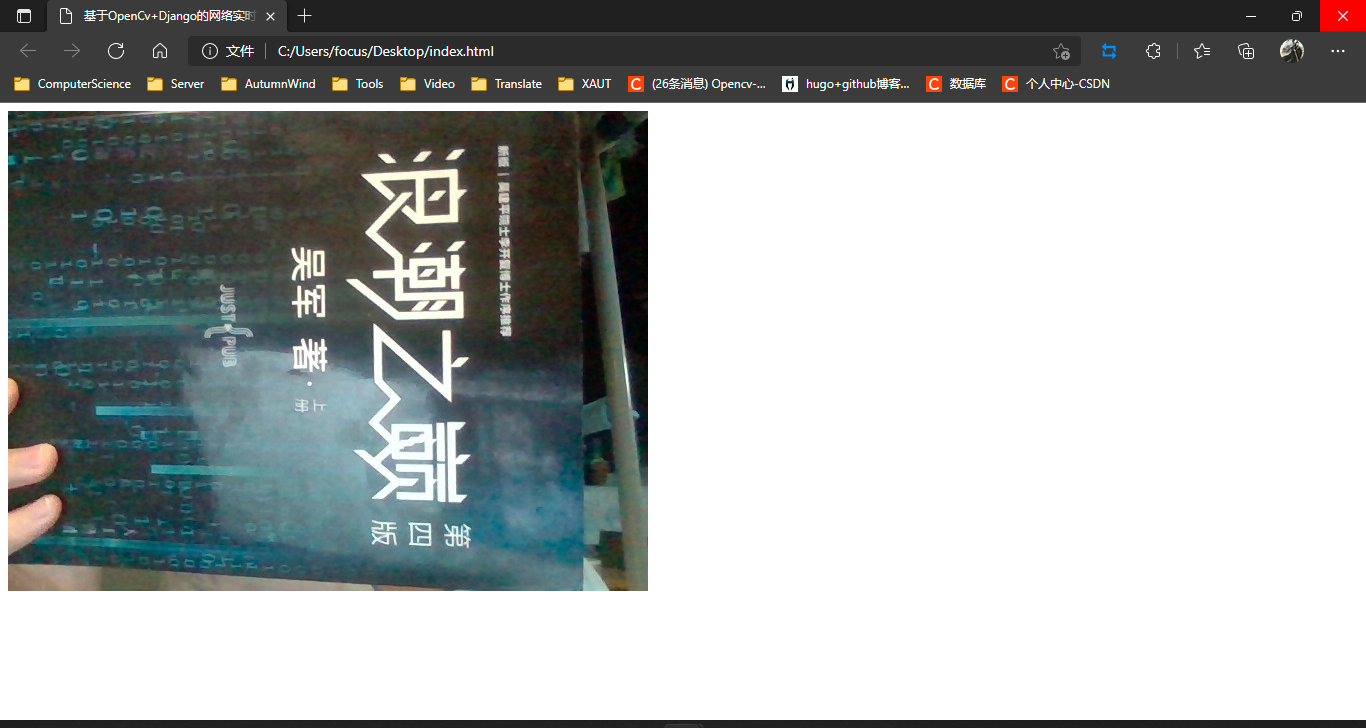Viewport: 1366px width, 728px height.
Task: Open the 个人中心-CSDN bookmark
Action: 1056,84
